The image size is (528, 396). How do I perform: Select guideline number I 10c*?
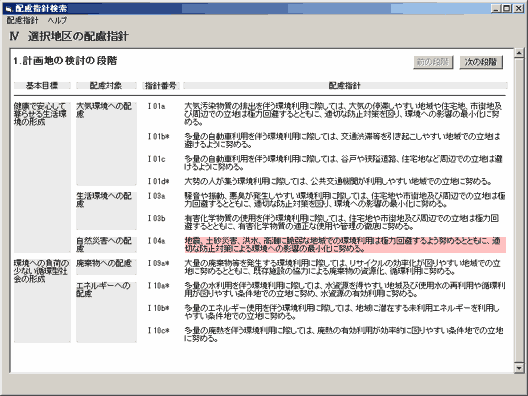click(158, 331)
